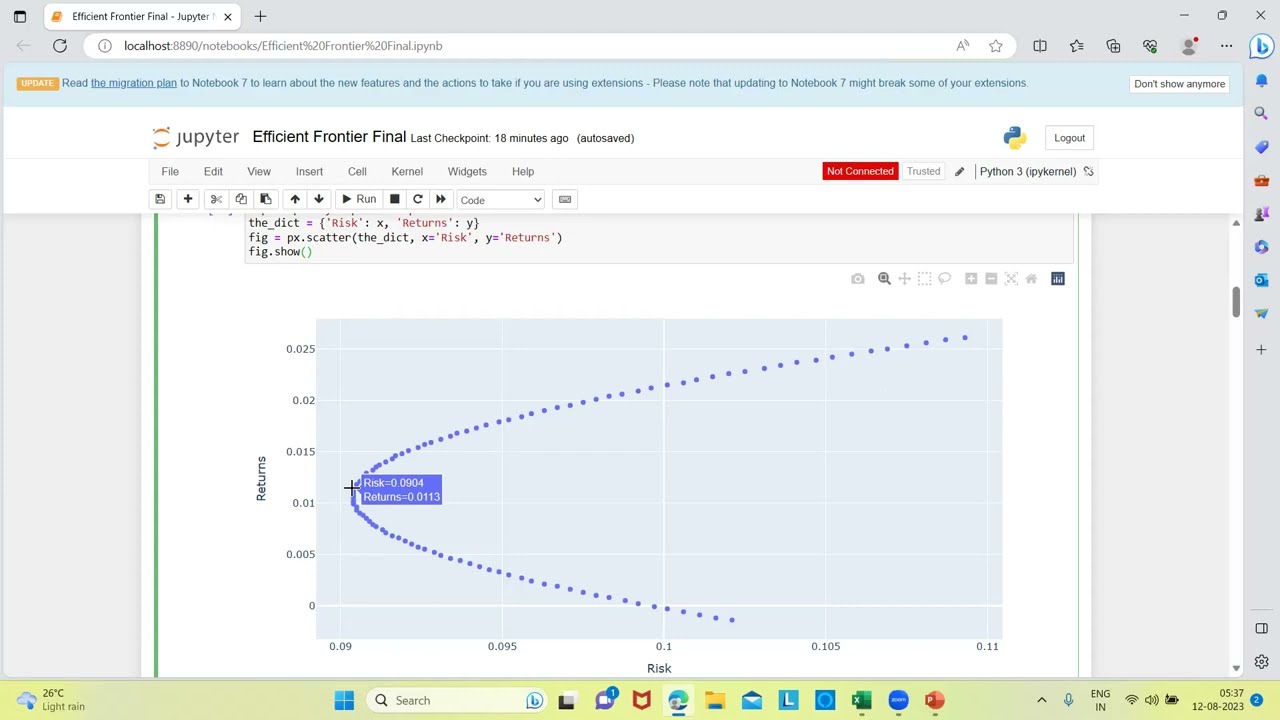This screenshot has width=1280, height=720.
Task: Click the browser address bar URL
Action: pos(283,45)
